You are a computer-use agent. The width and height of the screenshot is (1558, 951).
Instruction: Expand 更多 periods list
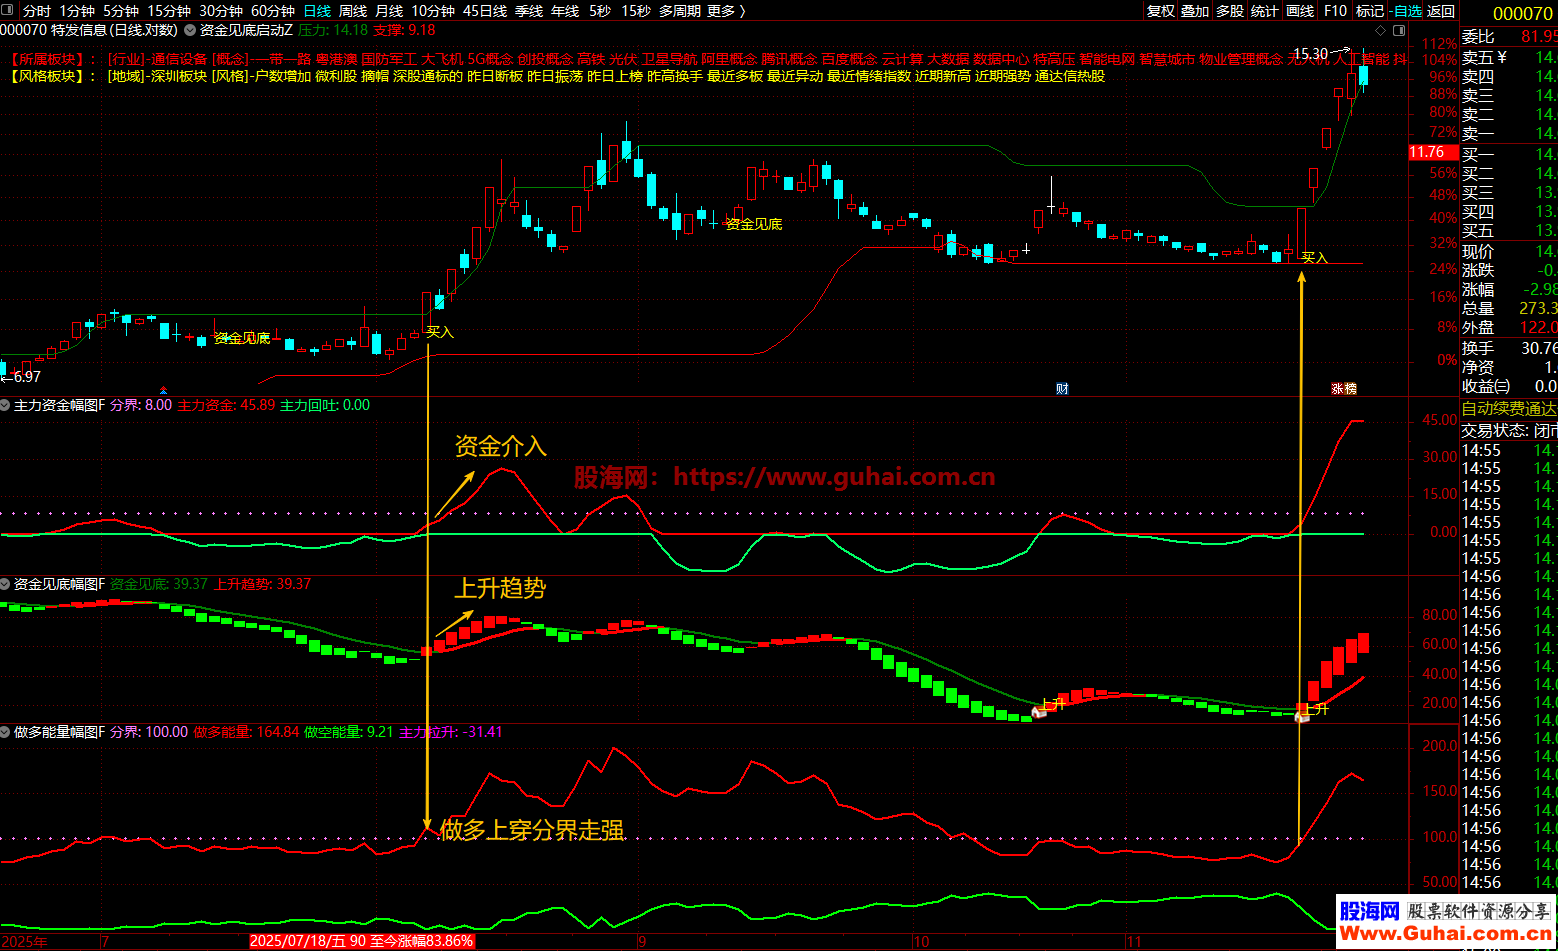tap(725, 11)
